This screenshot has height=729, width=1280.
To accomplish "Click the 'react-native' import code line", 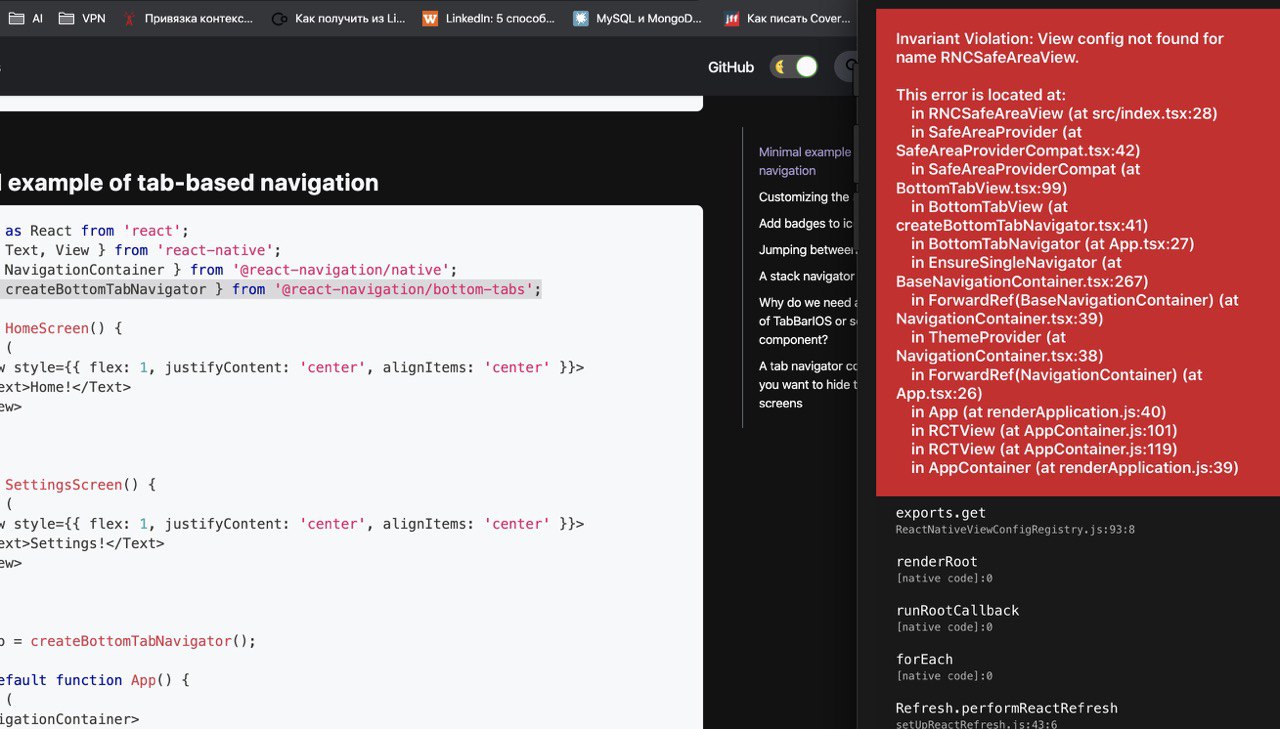I will 143,250.
